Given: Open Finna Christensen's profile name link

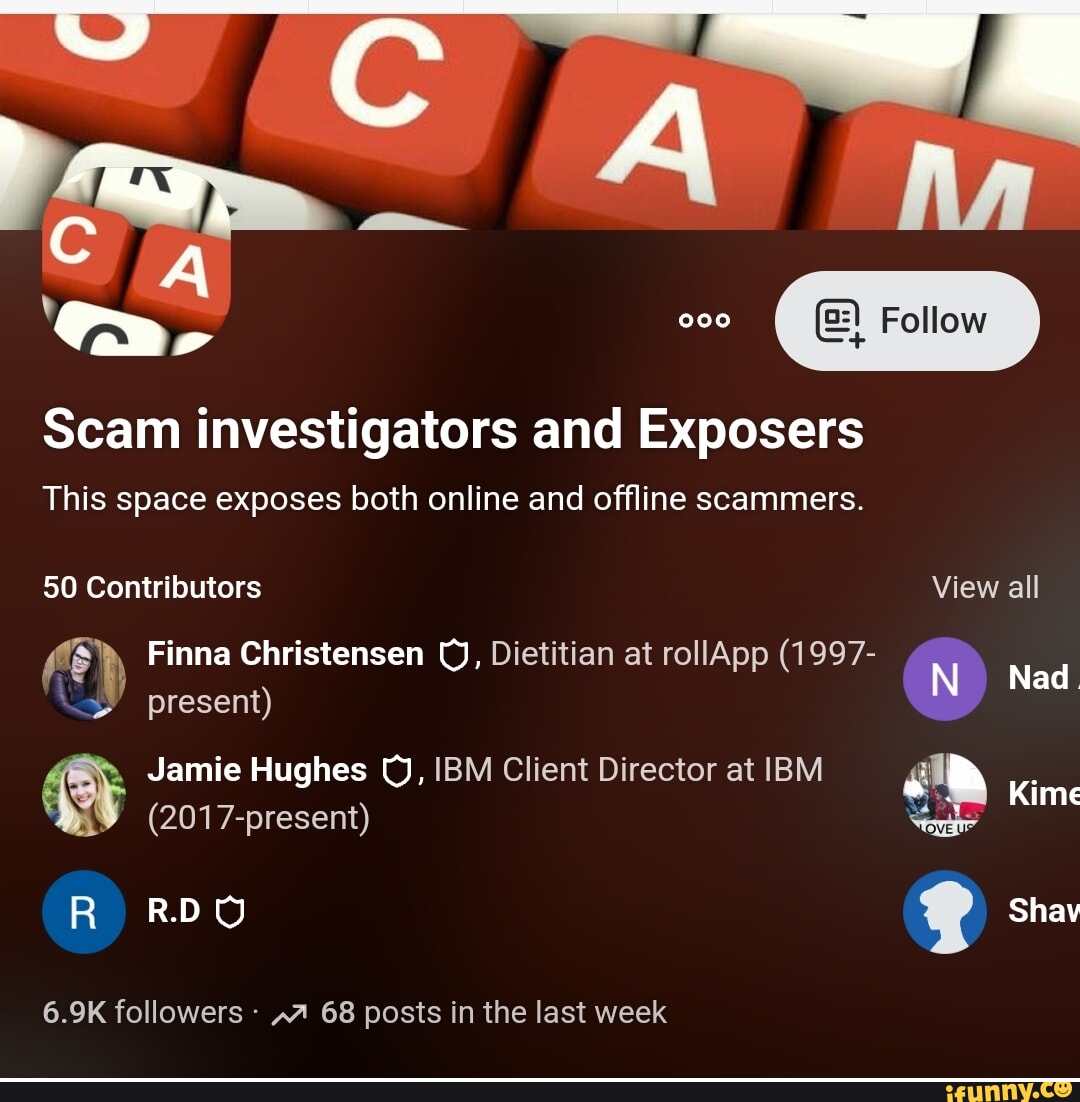Looking at the screenshot, I should [285, 654].
